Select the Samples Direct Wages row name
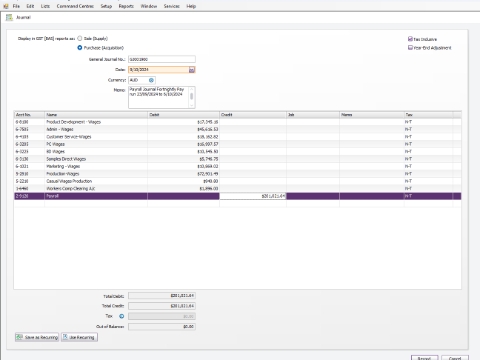The width and height of the screenshot is (480, 360). click(x=66, y=159)
